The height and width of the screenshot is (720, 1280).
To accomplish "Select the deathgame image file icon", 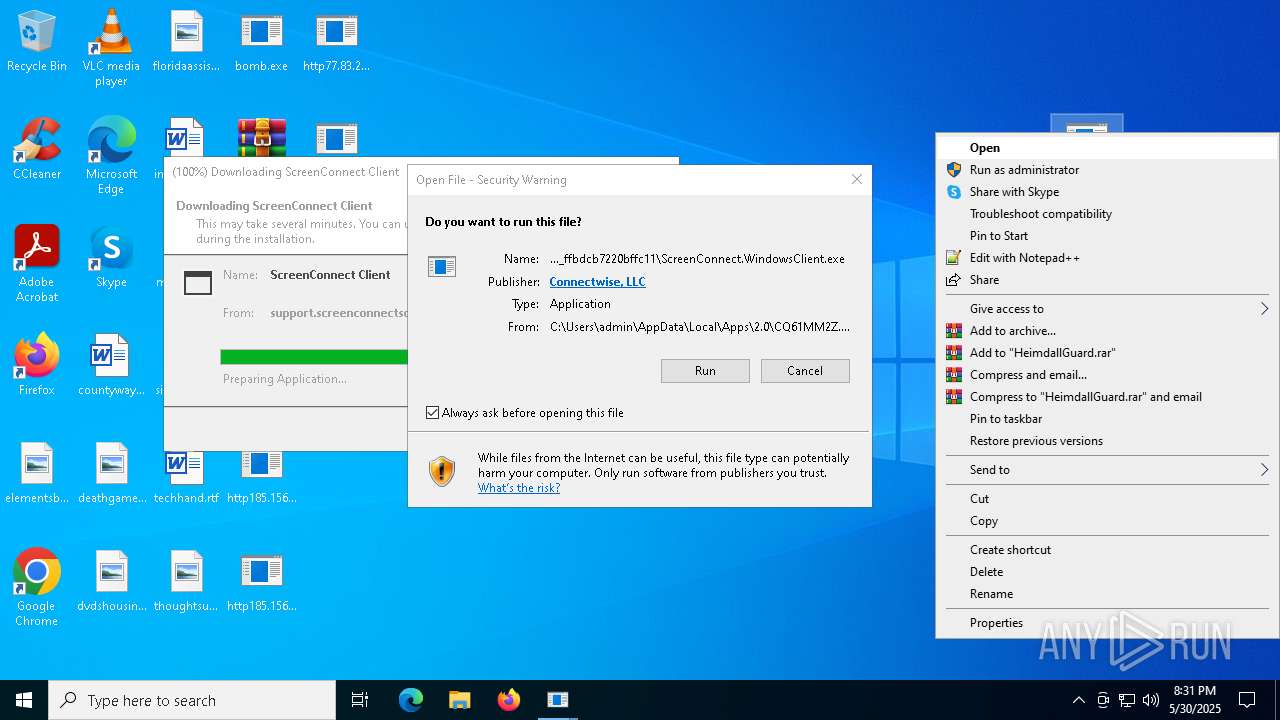I will click(111, 474).
